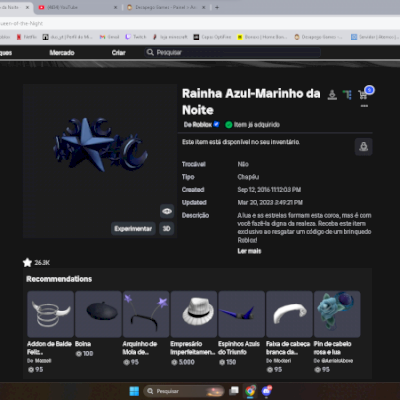Switch item preview to 3D
Viewport: 400px width, 400px height.
coord(167,229)
